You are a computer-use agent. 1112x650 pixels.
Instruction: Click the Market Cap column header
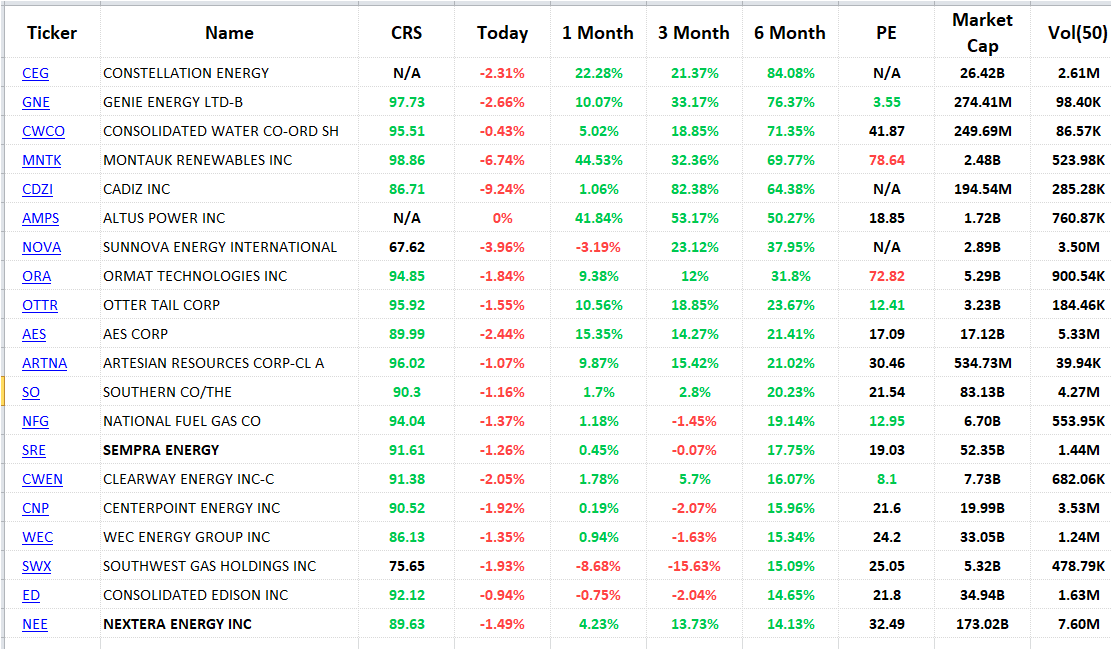[982, 33]
